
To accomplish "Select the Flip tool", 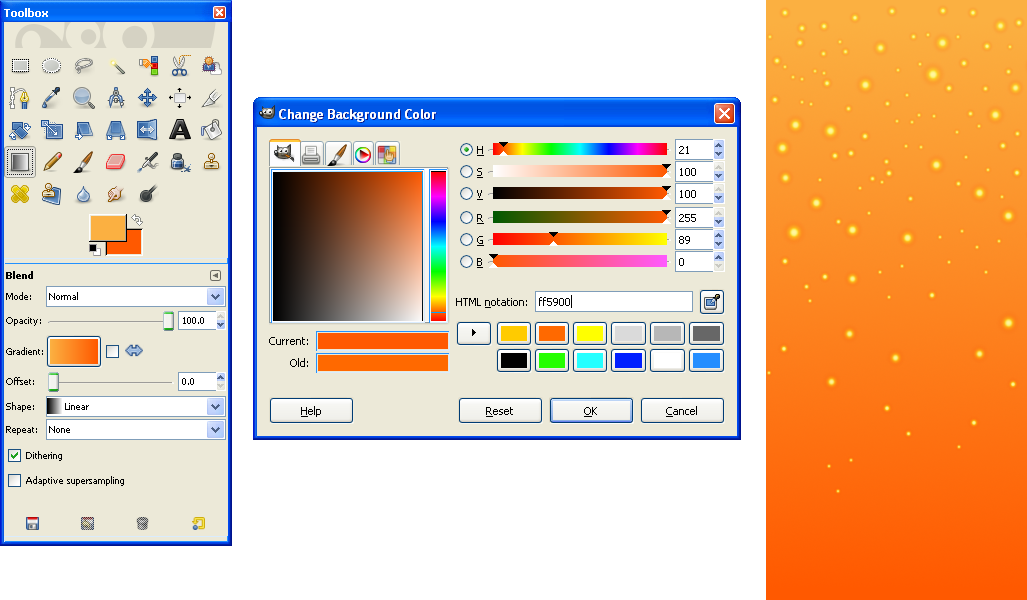I will [147, 130].
